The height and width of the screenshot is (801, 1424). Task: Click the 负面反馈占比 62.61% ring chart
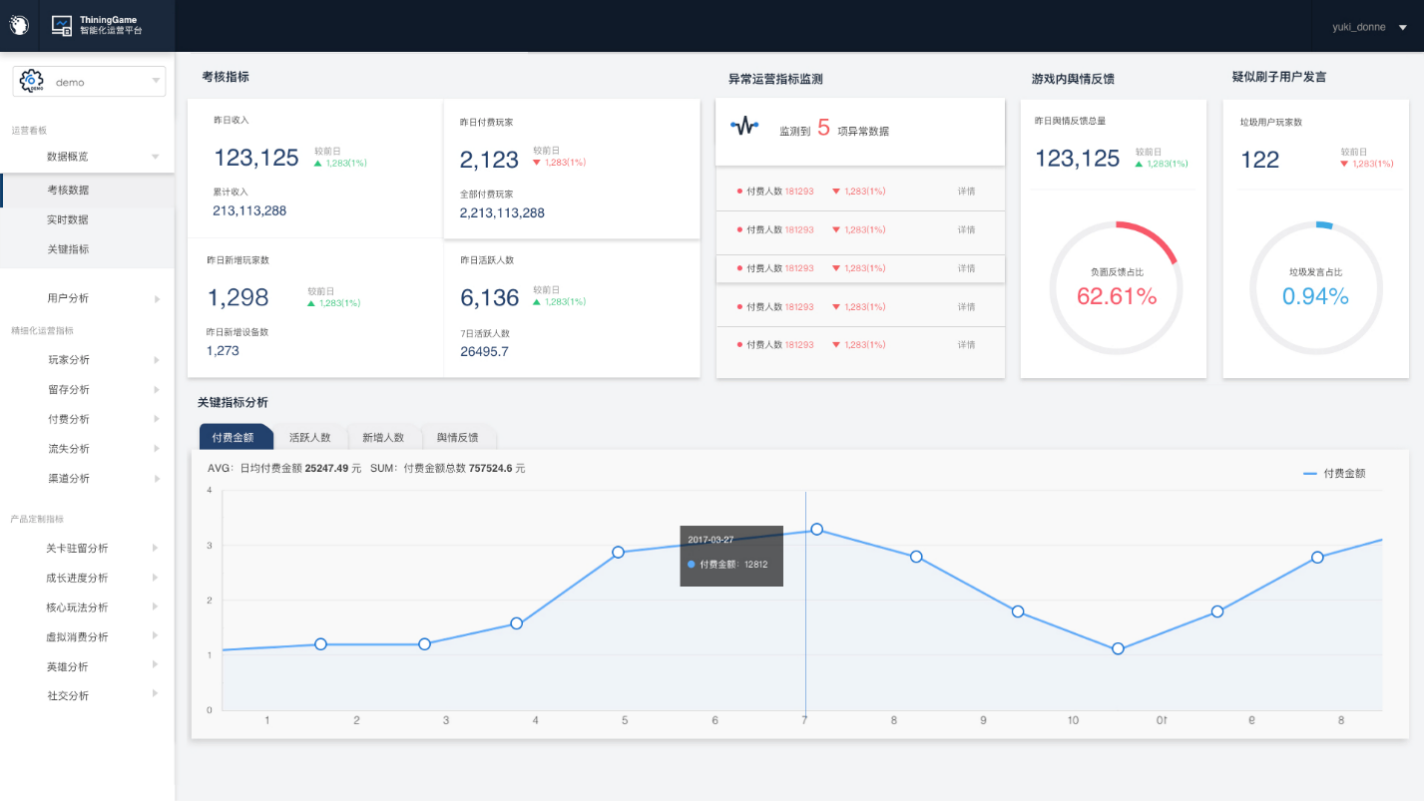click(x=1116, y=288)
